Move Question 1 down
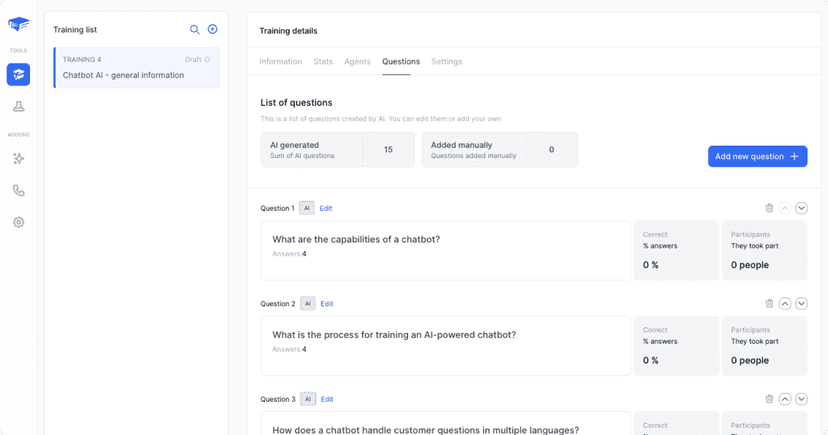The height and width of the screenshot is (435, 828). click(x=801, y=208)
